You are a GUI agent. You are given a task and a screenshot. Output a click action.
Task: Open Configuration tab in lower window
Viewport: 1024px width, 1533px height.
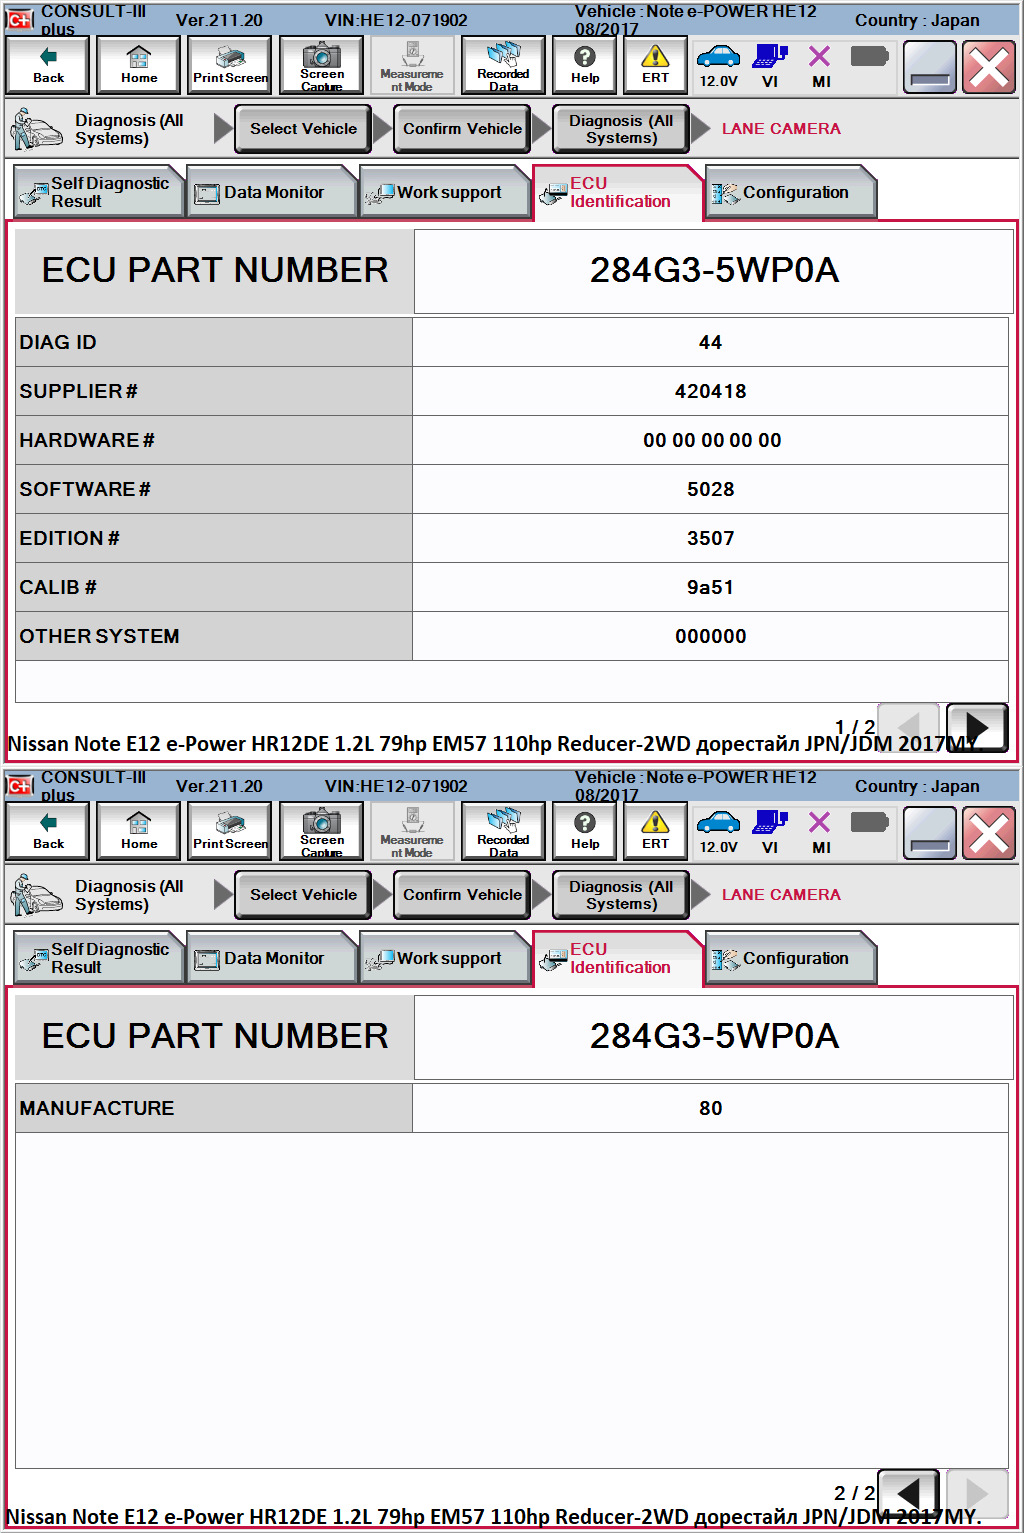[791, 958]
